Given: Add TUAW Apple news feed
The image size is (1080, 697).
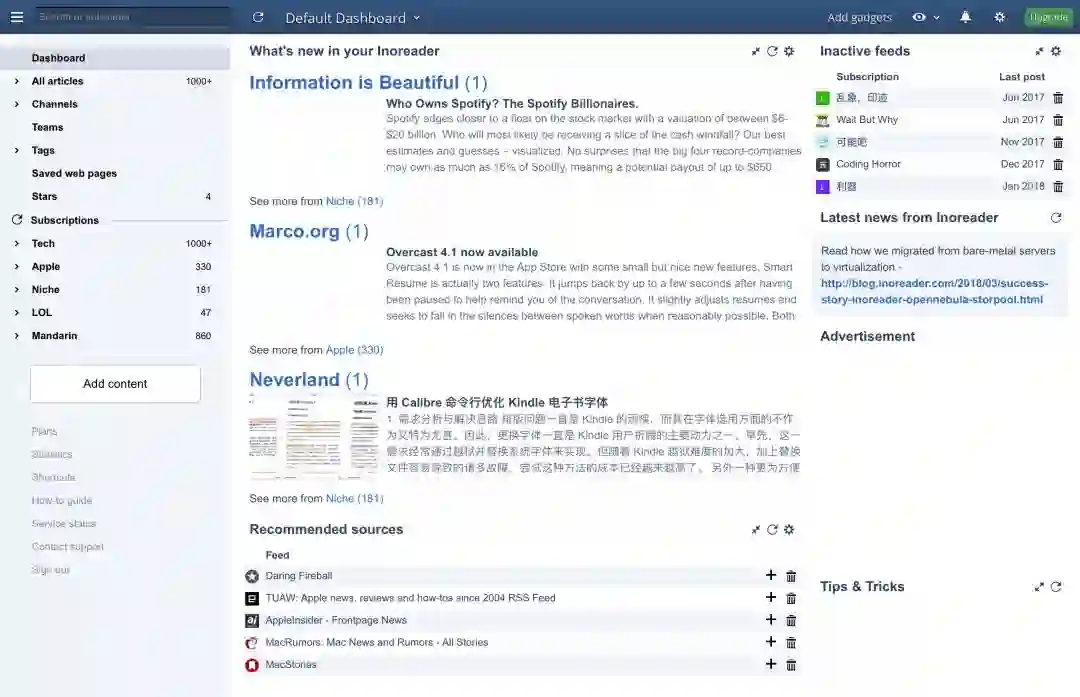Looking at the screenshot, I should coord(771,597).
